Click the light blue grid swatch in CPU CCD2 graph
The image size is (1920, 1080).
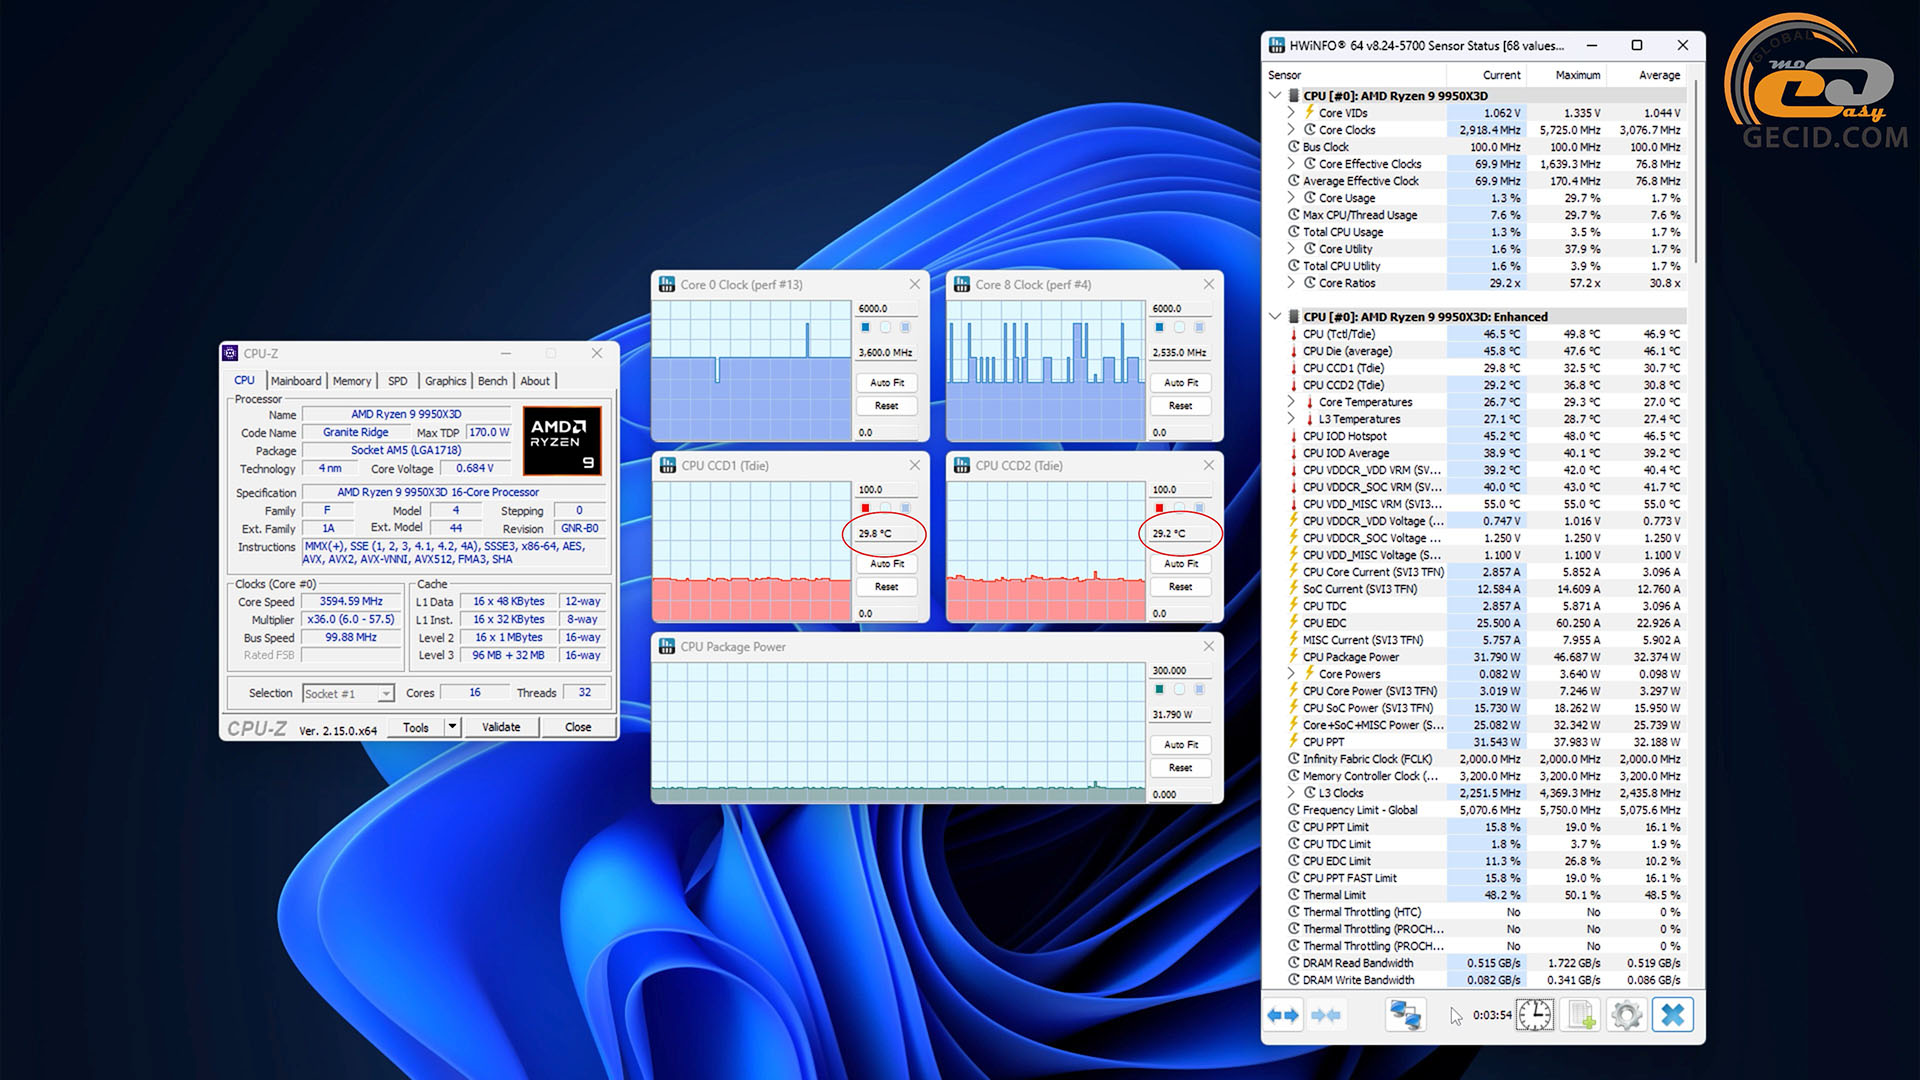[1200, 508]
